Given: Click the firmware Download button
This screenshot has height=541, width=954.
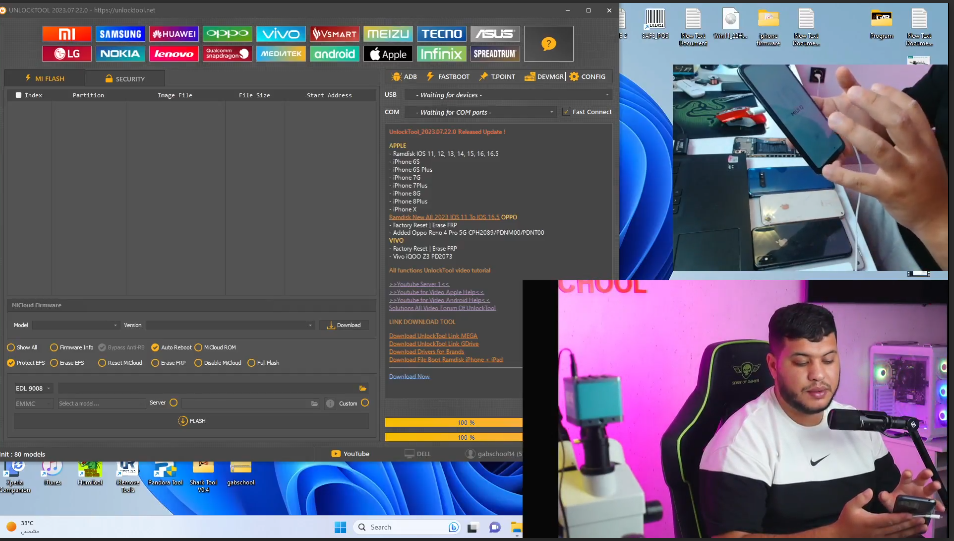Looking at the screenshot, I should pyautogui.click(x=344, y=325).
